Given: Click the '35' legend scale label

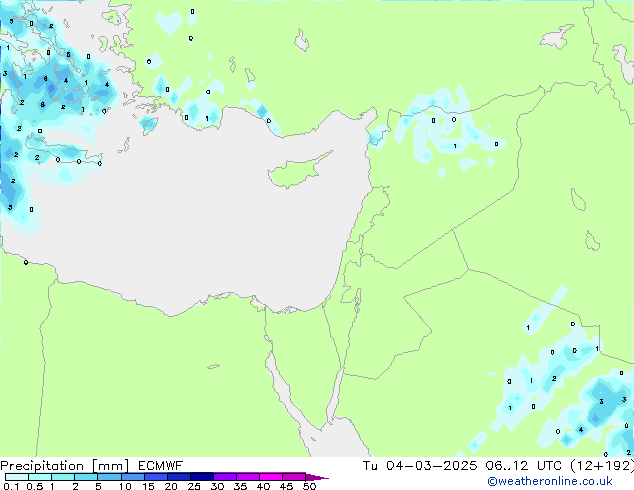Looking at the screenshot, I should click(x=240, y=486).
